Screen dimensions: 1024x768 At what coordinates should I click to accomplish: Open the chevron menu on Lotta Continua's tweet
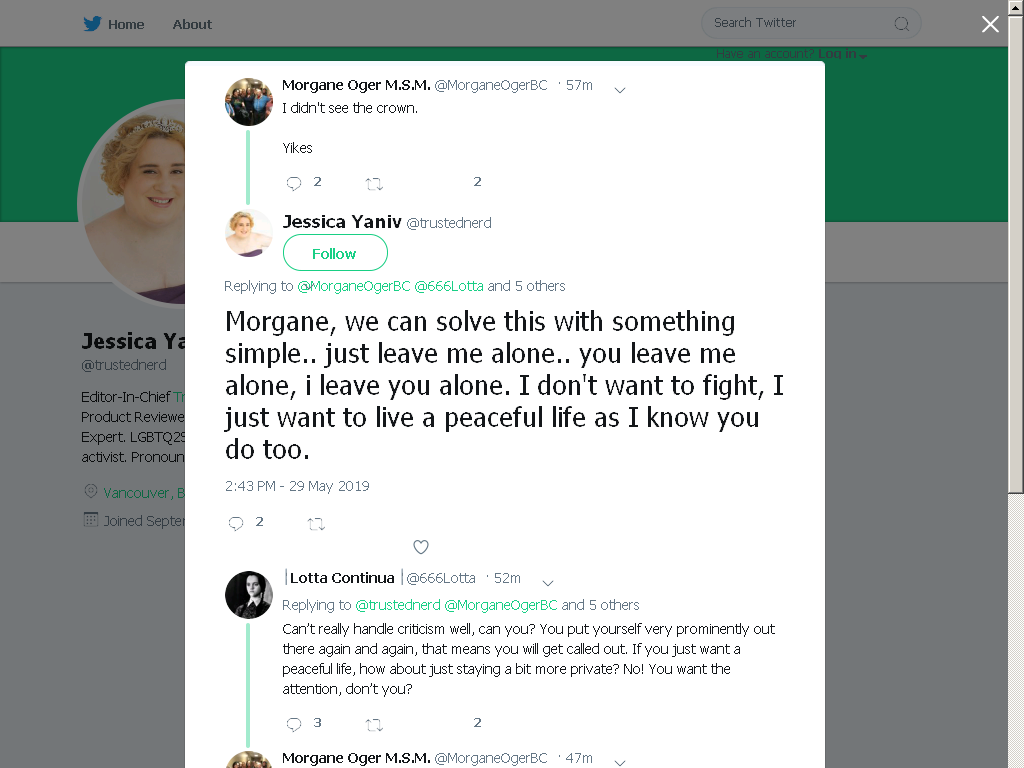tap(549, 583)
